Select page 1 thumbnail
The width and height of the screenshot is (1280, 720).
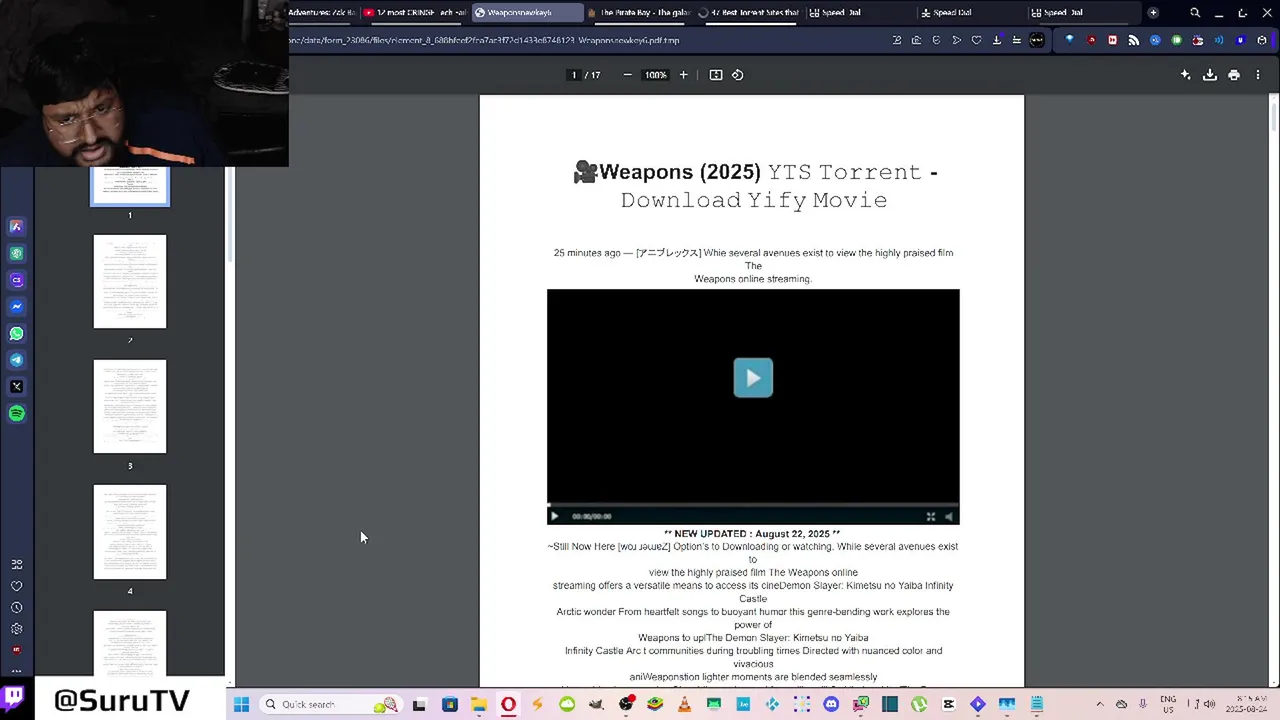point(130,187)
